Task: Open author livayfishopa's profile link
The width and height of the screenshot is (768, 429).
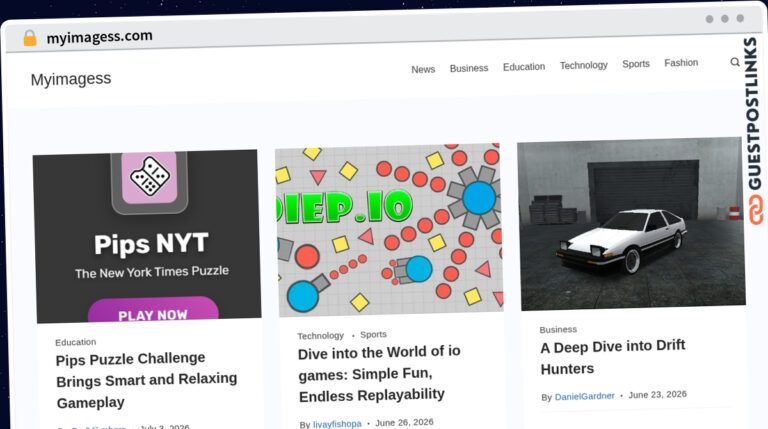Action: pos(337,424)
